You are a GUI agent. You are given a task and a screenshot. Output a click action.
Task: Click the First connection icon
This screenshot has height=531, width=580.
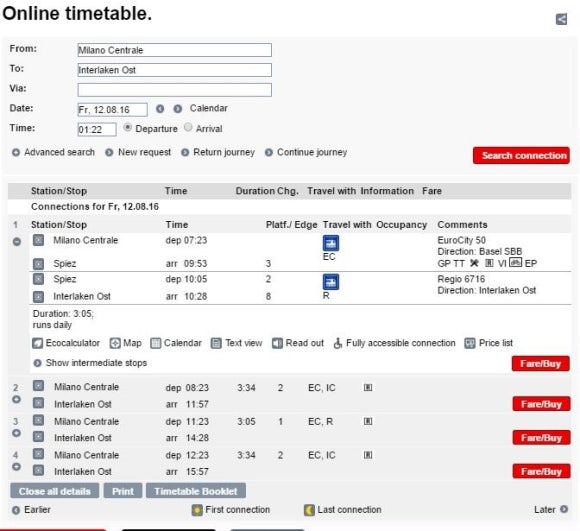pos(197,510)
